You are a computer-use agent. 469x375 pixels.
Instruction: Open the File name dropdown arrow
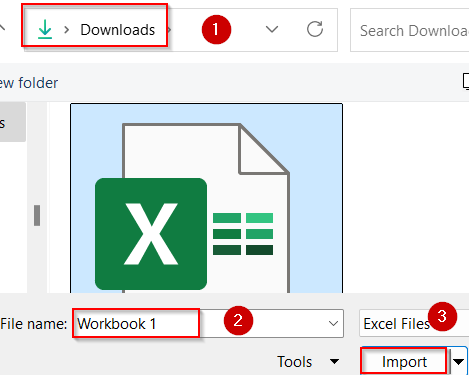tap(333, 324)
